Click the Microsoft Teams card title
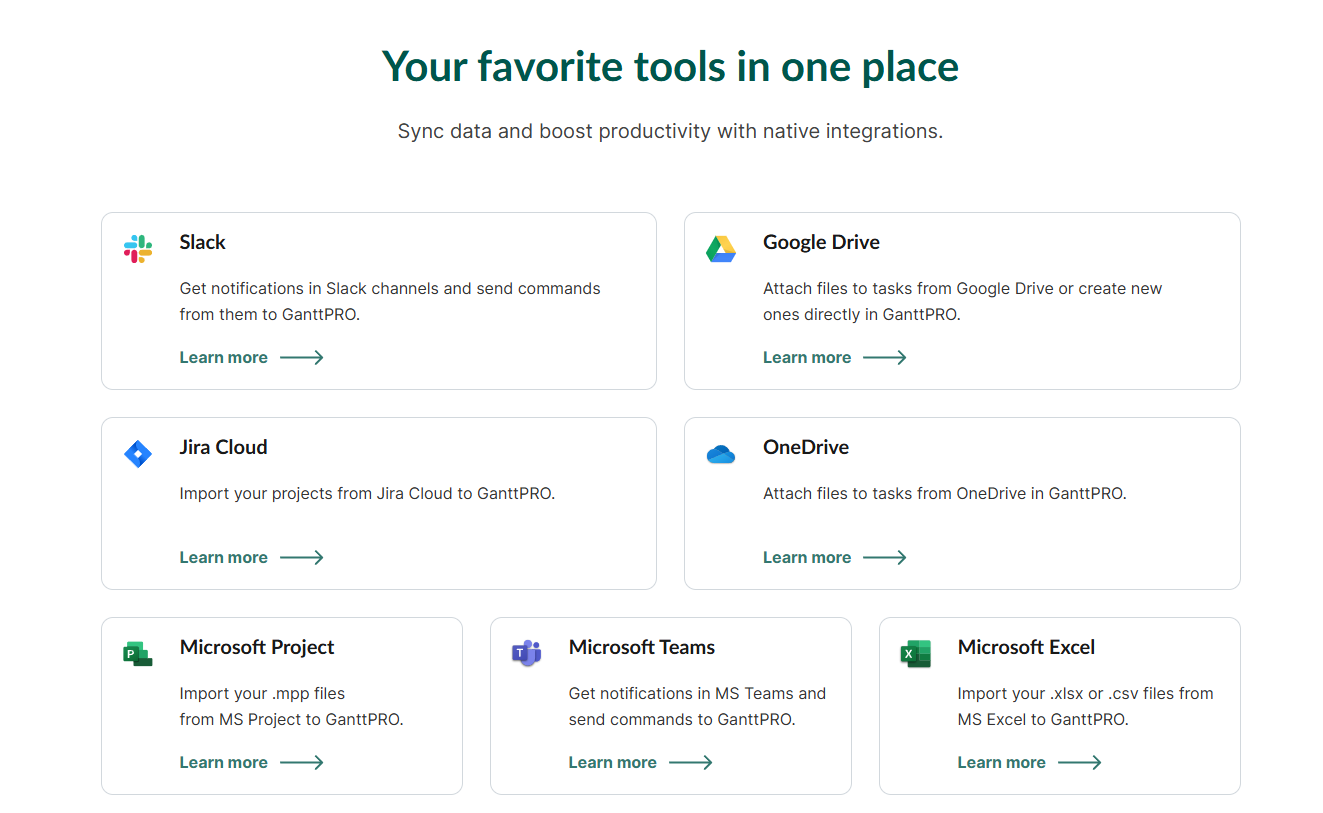Viewport: 1323px width, 813px height. coord(642,647)
